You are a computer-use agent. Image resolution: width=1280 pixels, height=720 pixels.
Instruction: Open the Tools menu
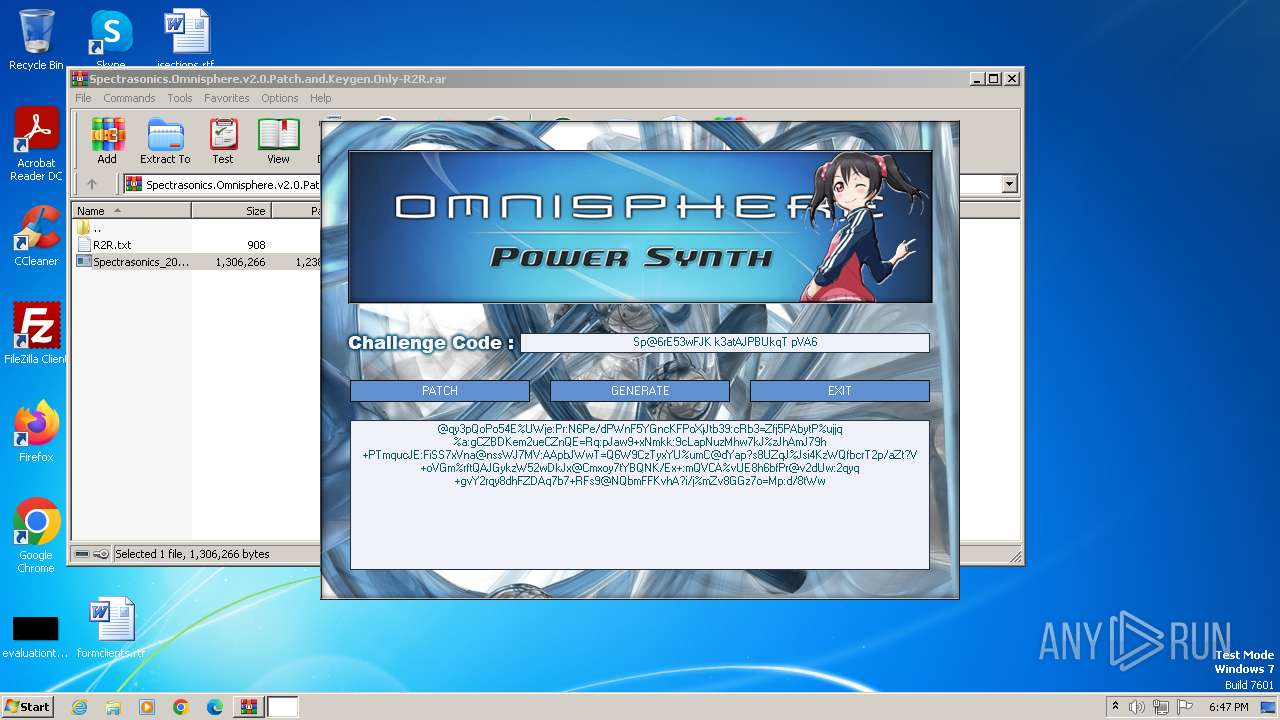180,98
